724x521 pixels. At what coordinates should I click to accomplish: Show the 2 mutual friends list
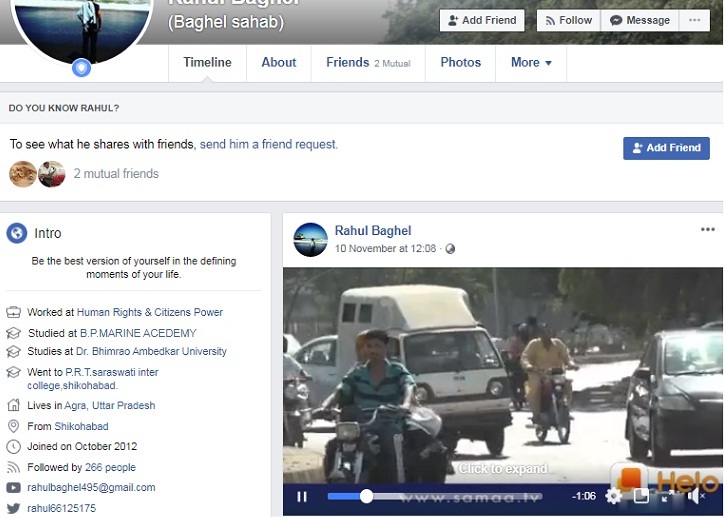[x=116, y=174]
